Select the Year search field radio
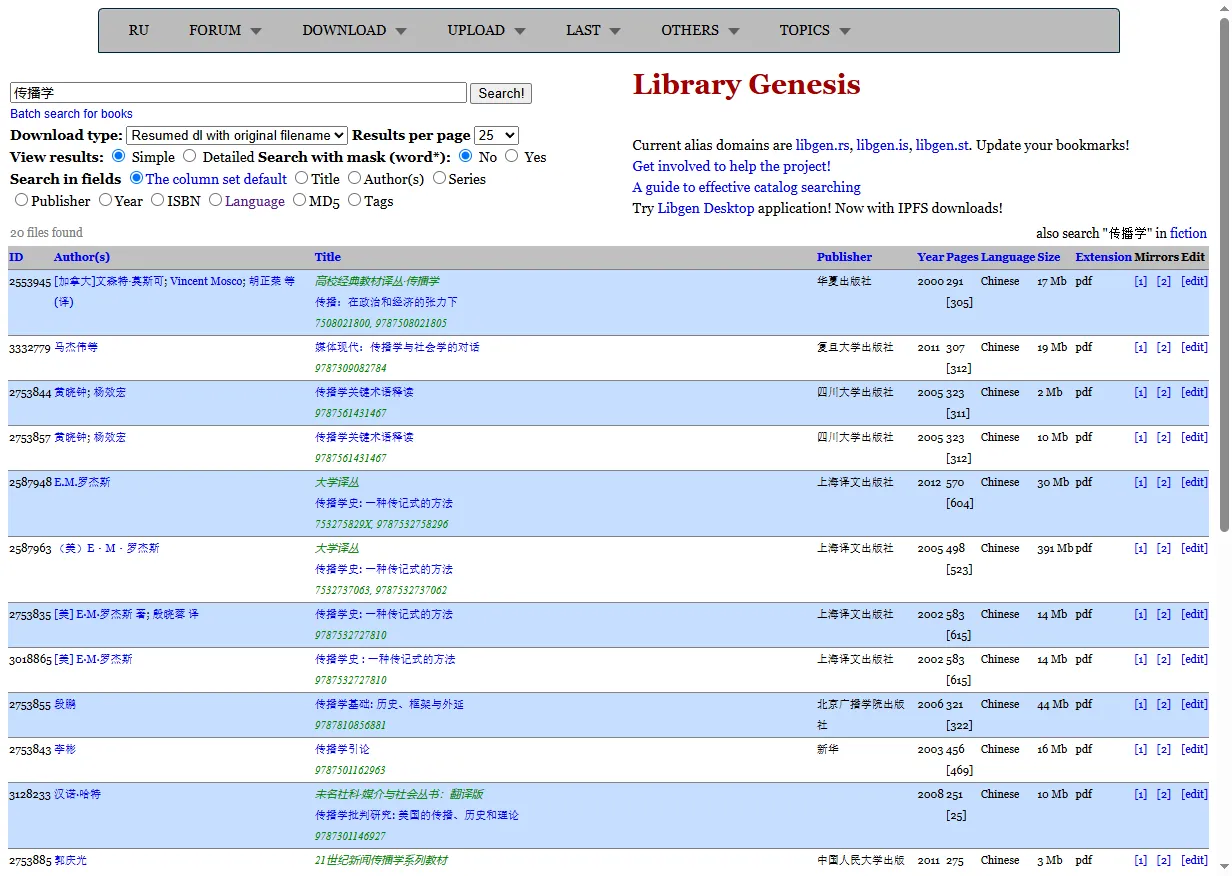This screenshot has height=876, width=1232. coord(105,200)
